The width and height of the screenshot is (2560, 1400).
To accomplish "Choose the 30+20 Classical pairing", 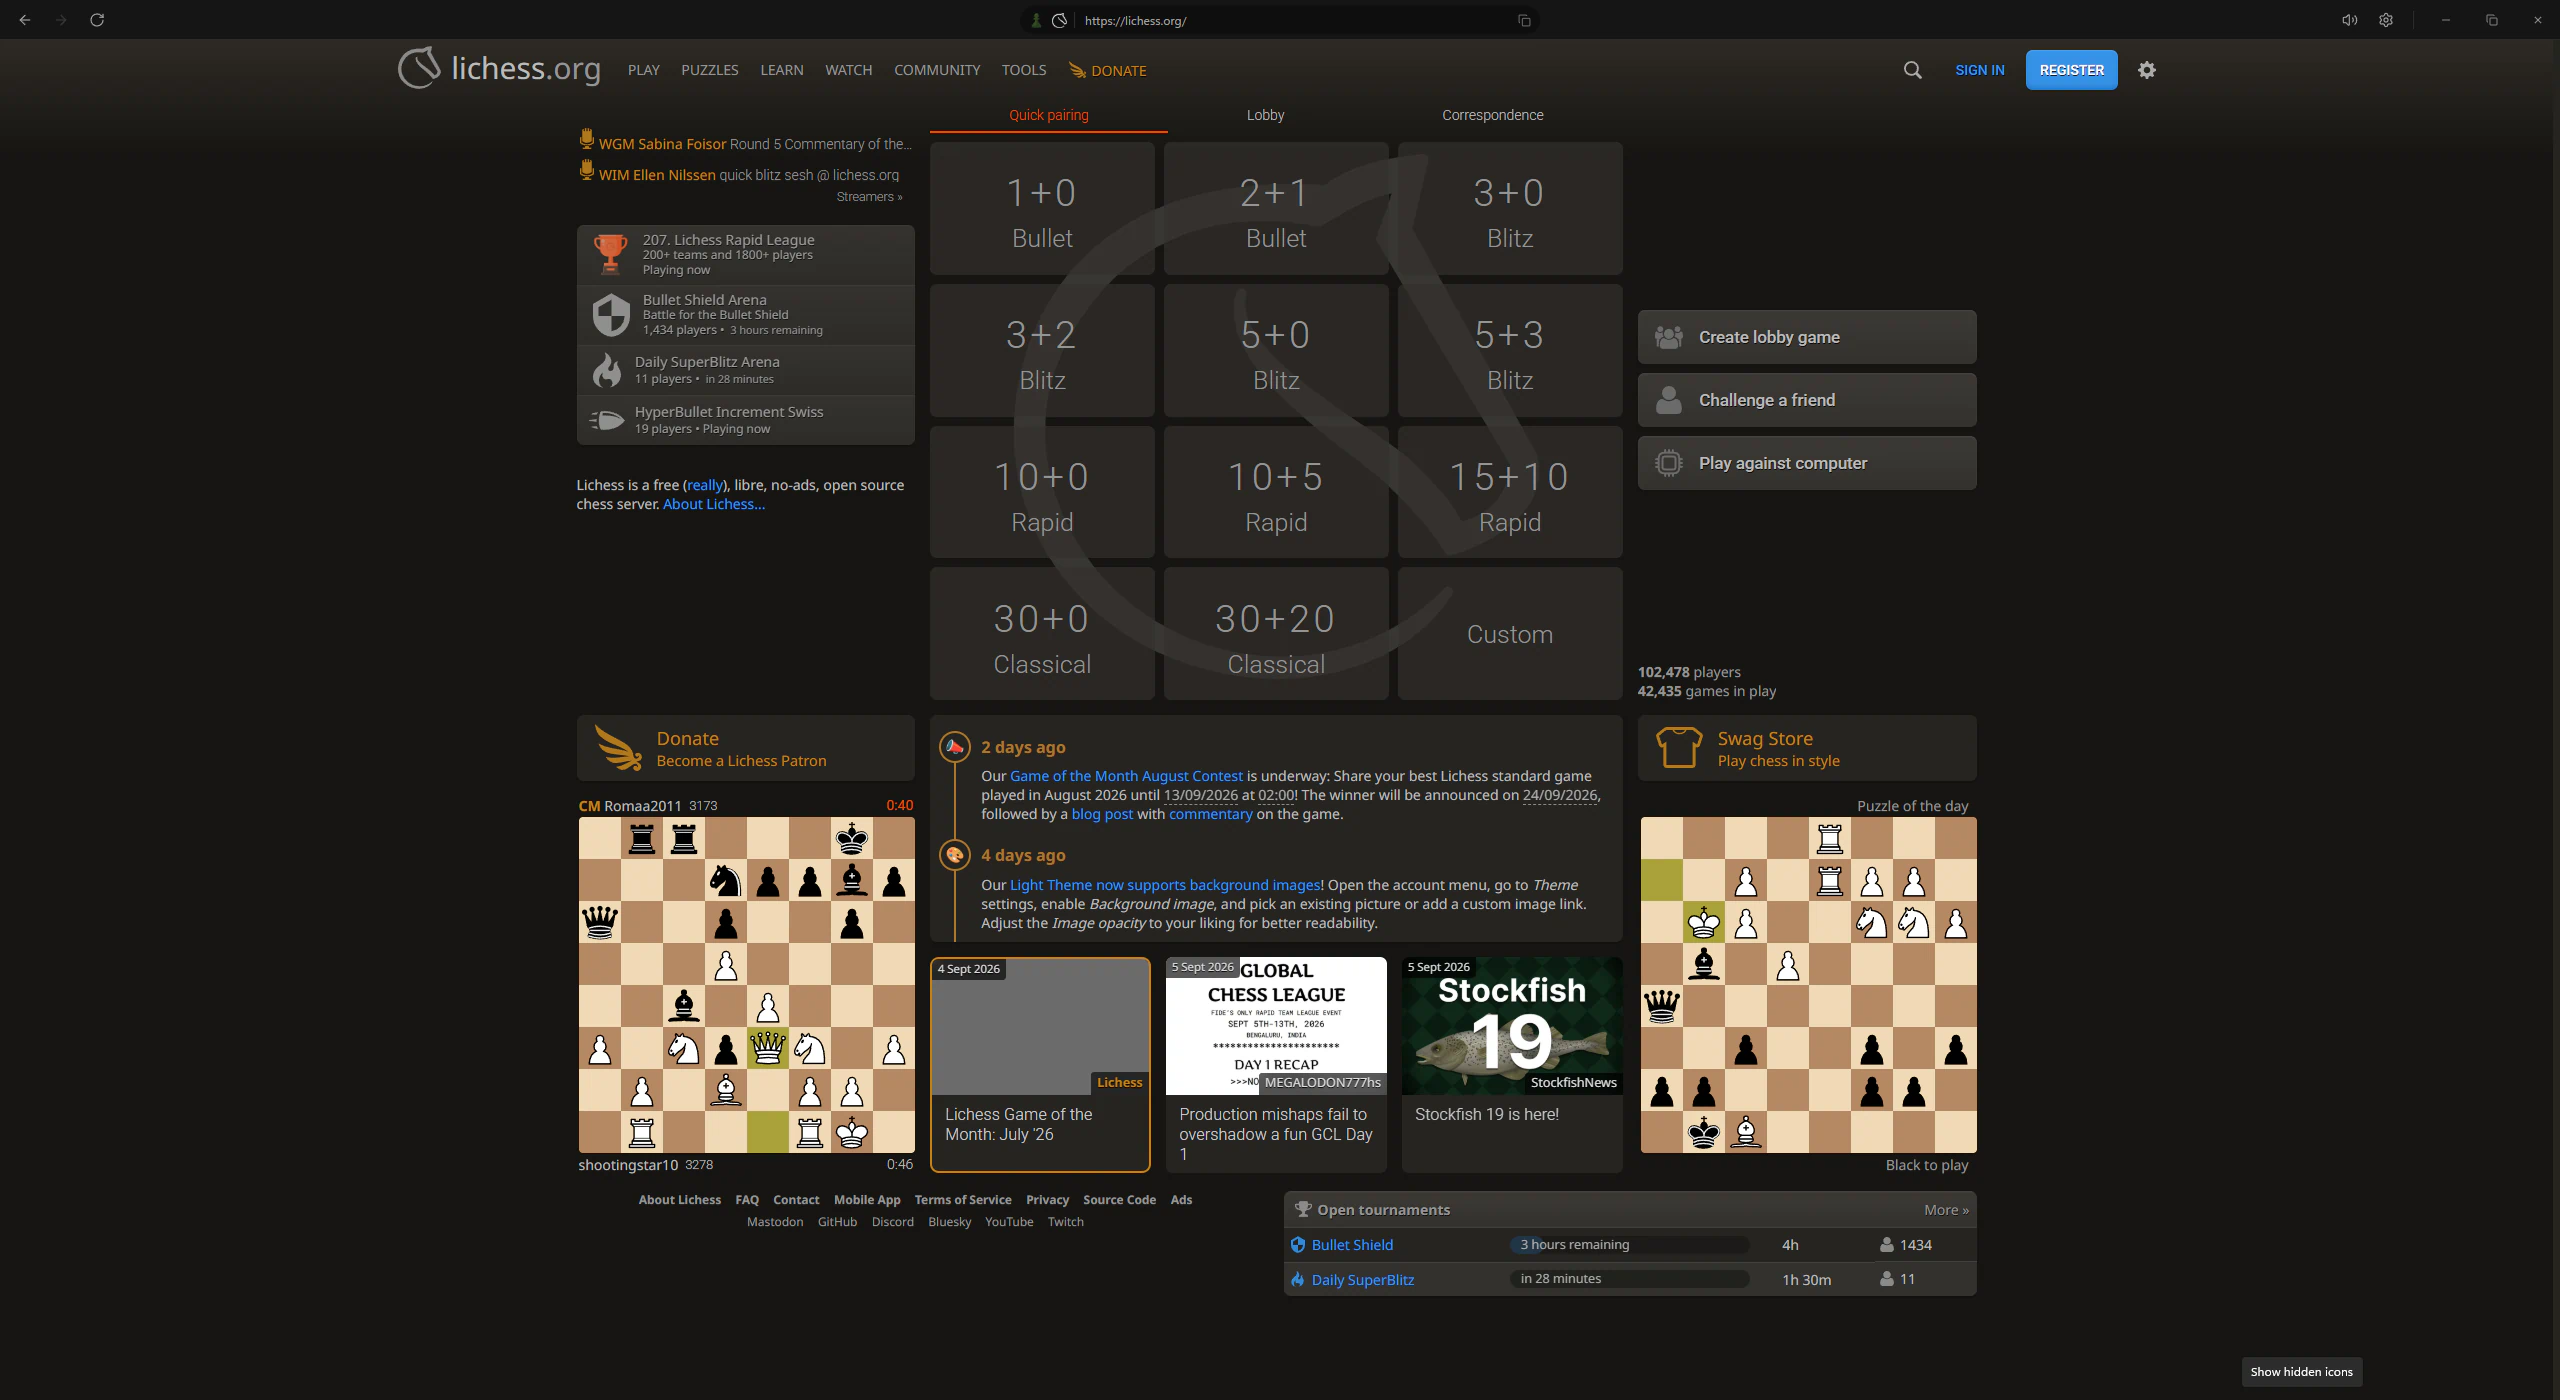I will coord(1276,634).
